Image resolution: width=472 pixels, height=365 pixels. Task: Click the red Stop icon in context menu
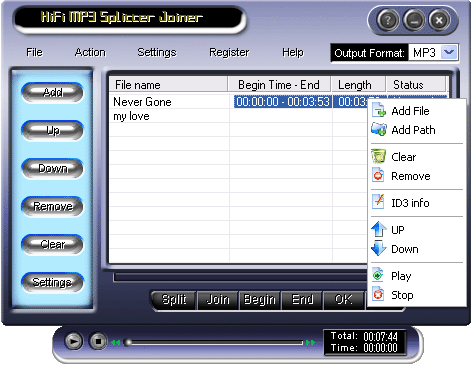378,295
